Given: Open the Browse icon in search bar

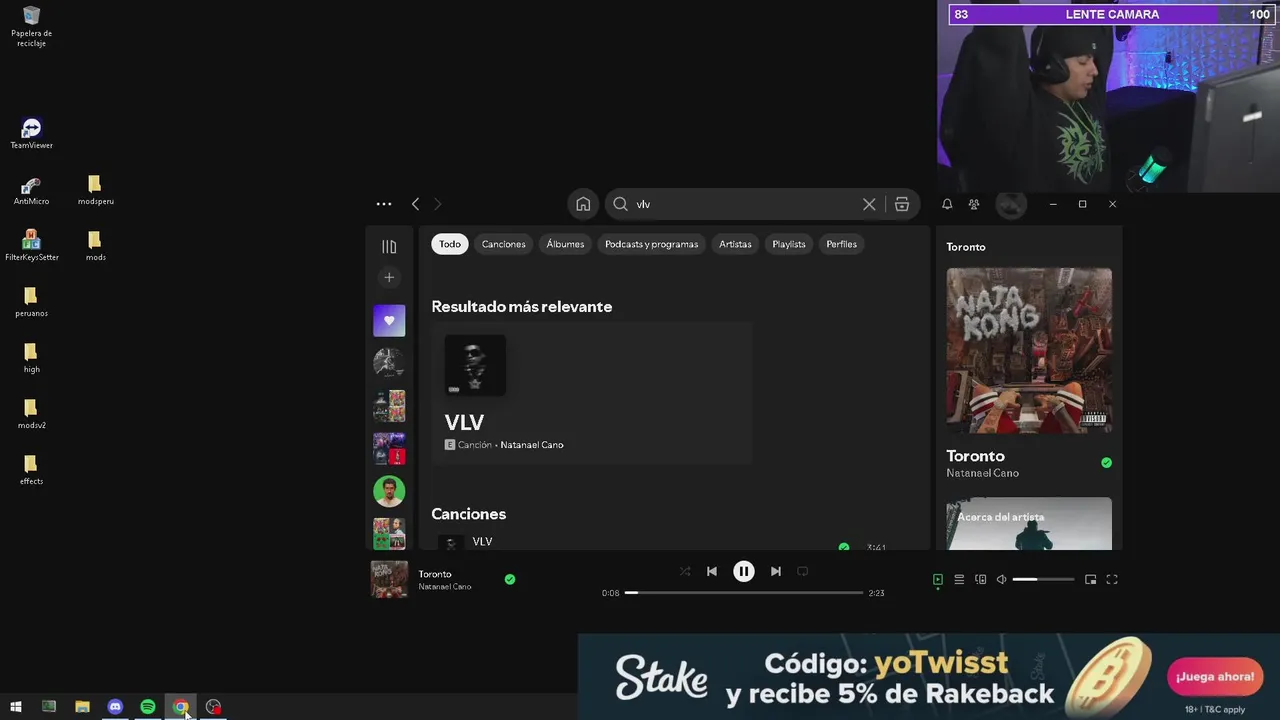Looking at the screenshot, I should coord(902,204).
